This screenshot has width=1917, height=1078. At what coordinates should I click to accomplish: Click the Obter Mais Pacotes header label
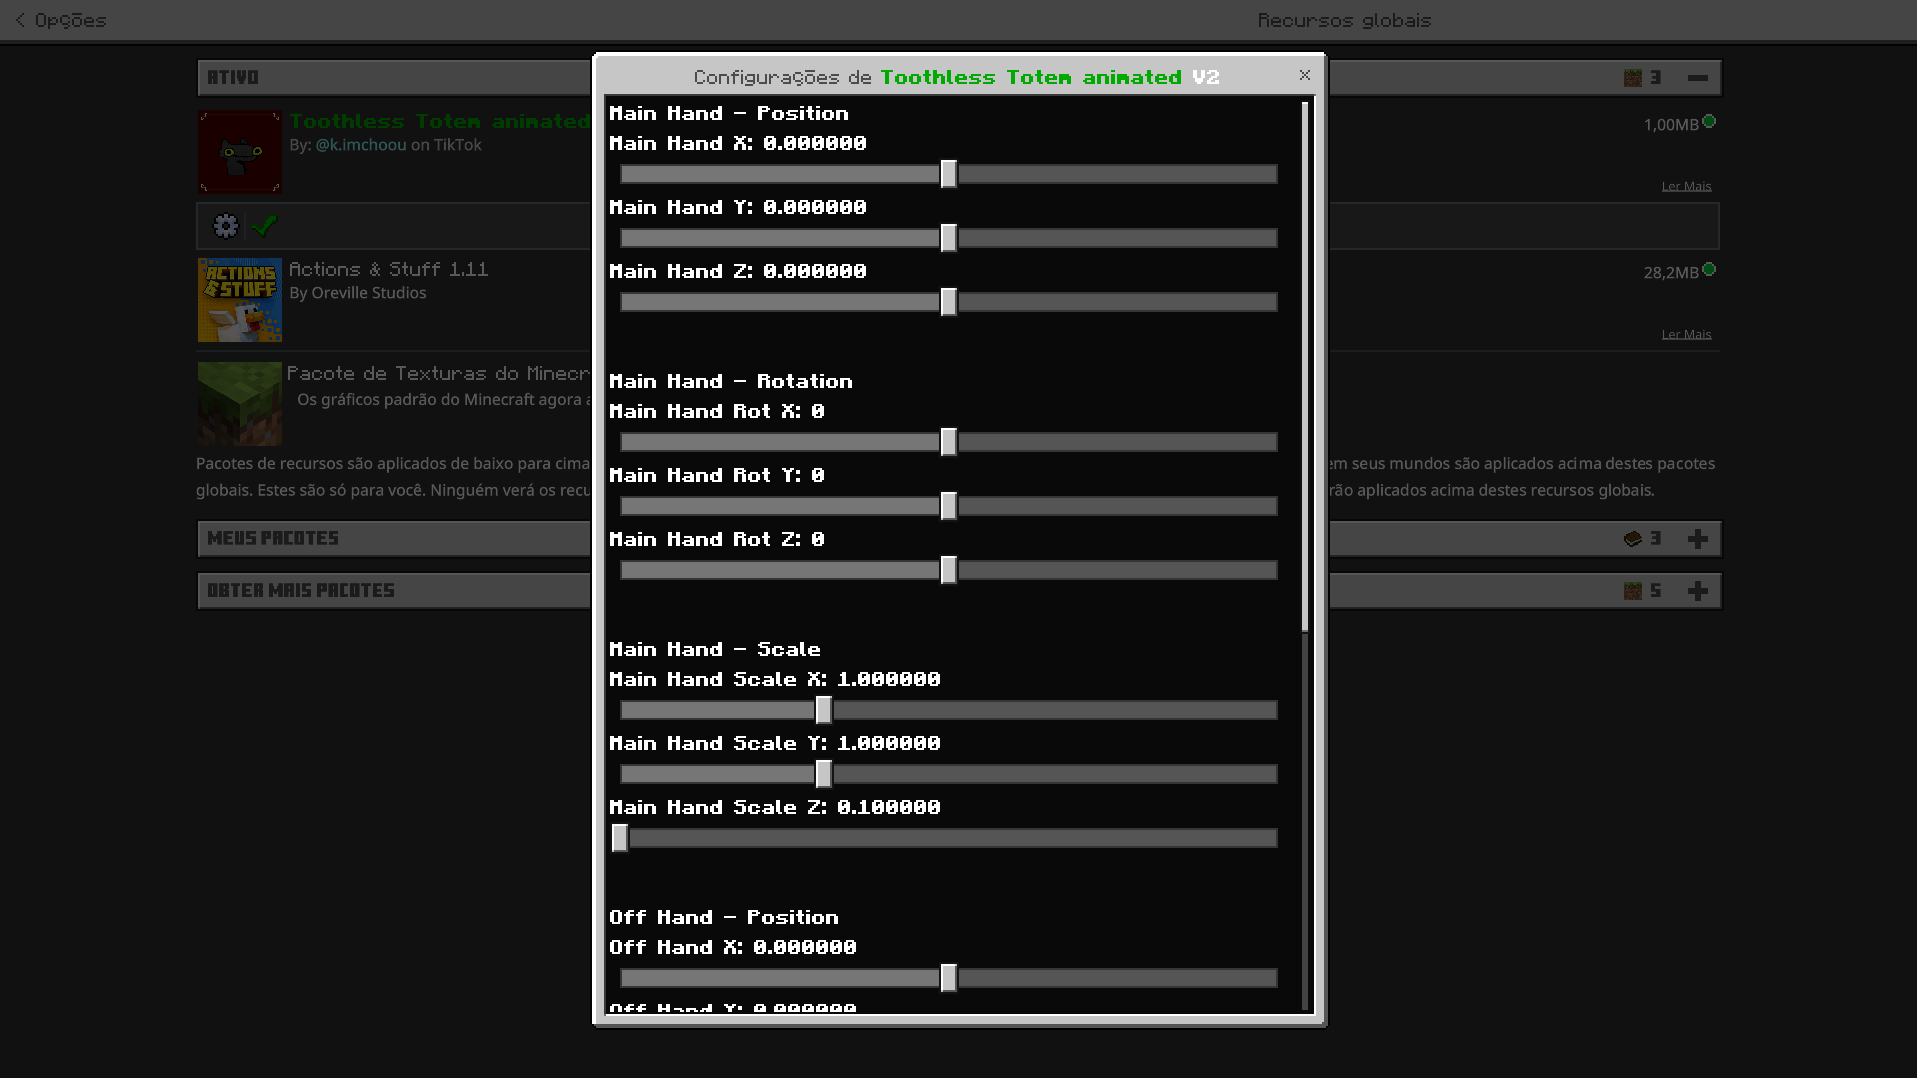(301, 591)
